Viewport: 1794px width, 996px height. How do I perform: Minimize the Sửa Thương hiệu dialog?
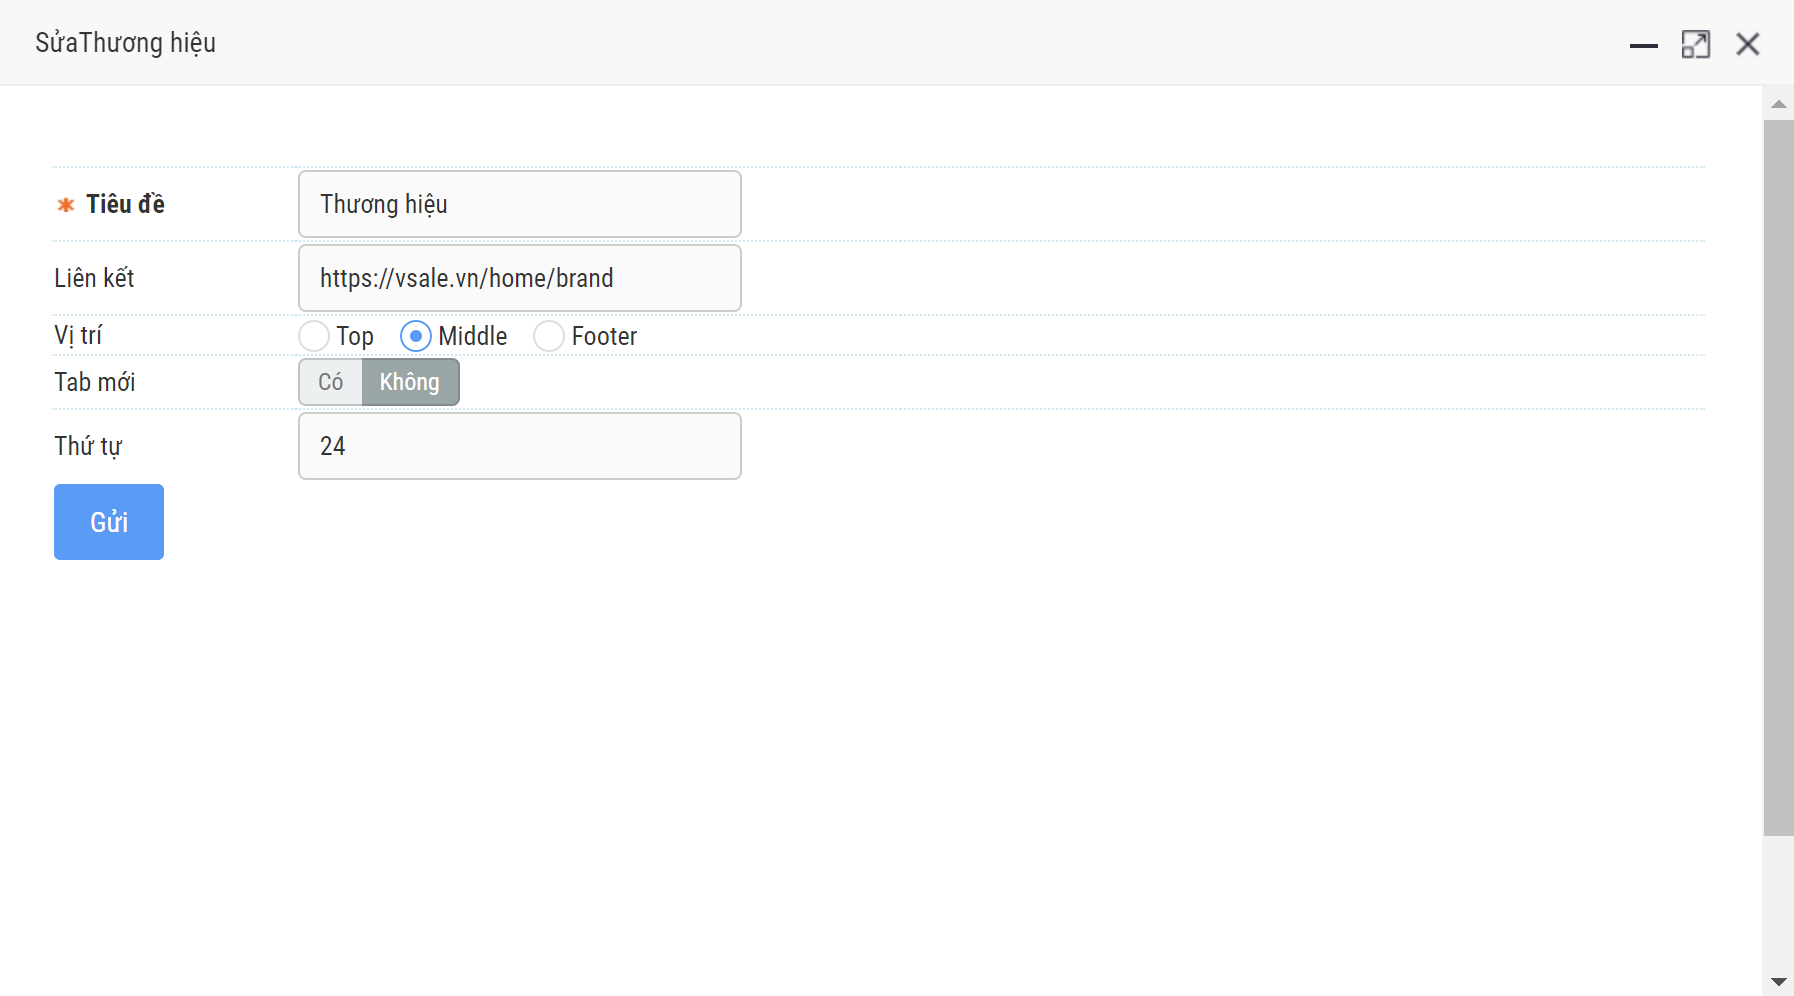[1643, 45]
